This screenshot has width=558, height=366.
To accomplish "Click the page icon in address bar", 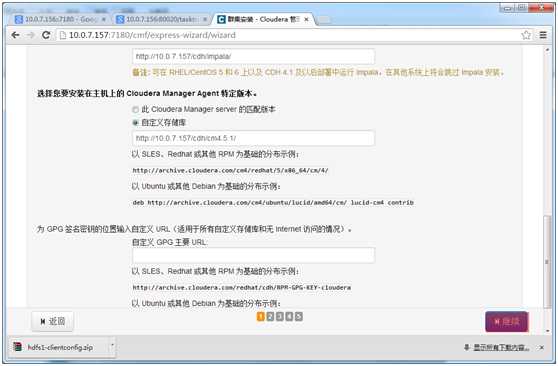I will [x=63, y=35].
